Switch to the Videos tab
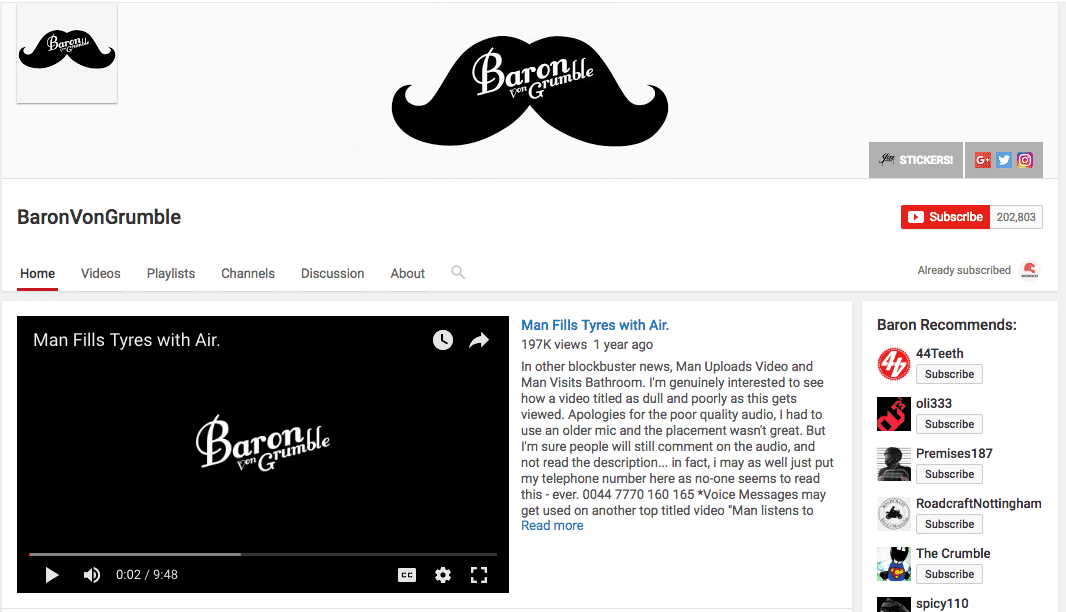 click(x=101, y=273)
